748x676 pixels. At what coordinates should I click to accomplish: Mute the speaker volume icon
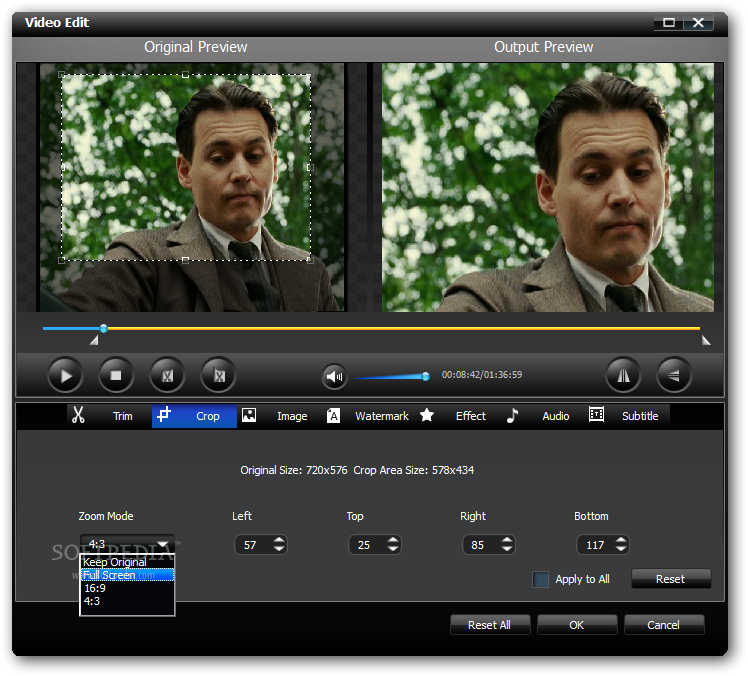[x=334, y=377]
